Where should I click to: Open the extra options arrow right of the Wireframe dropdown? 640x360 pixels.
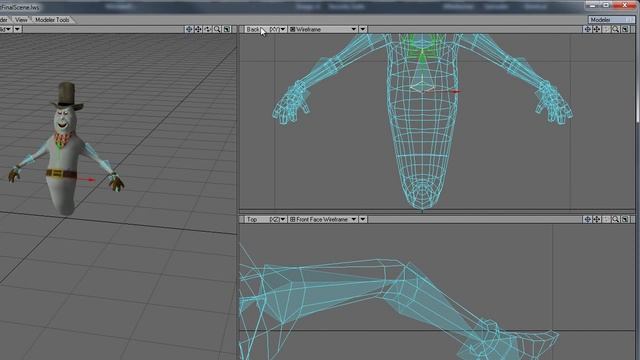pos(362,29)
